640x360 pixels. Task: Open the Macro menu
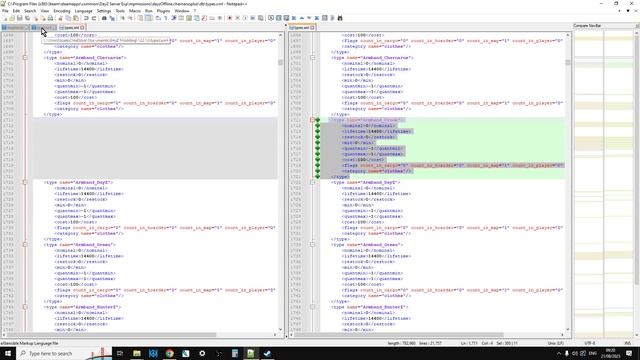(135, 11)
